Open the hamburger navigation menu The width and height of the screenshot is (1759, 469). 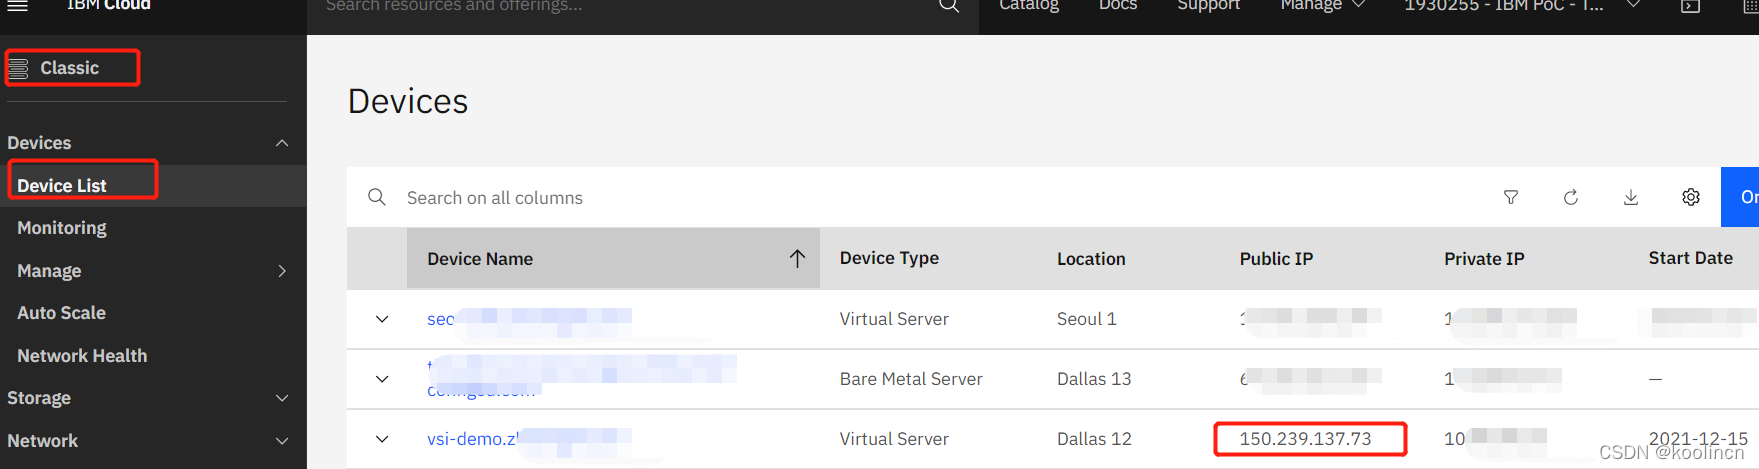17,5
